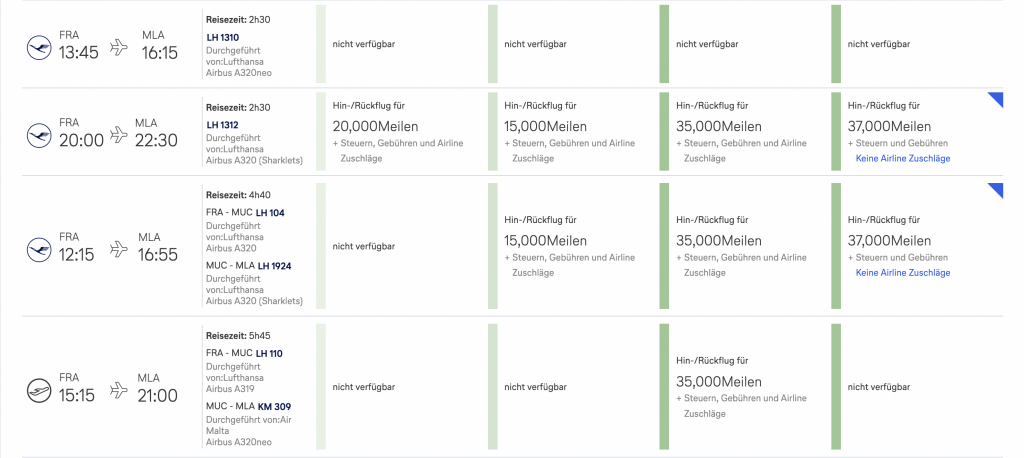Click the blue corner marker on the 12:15 flight's 37,000 fare

pos(996,190)
